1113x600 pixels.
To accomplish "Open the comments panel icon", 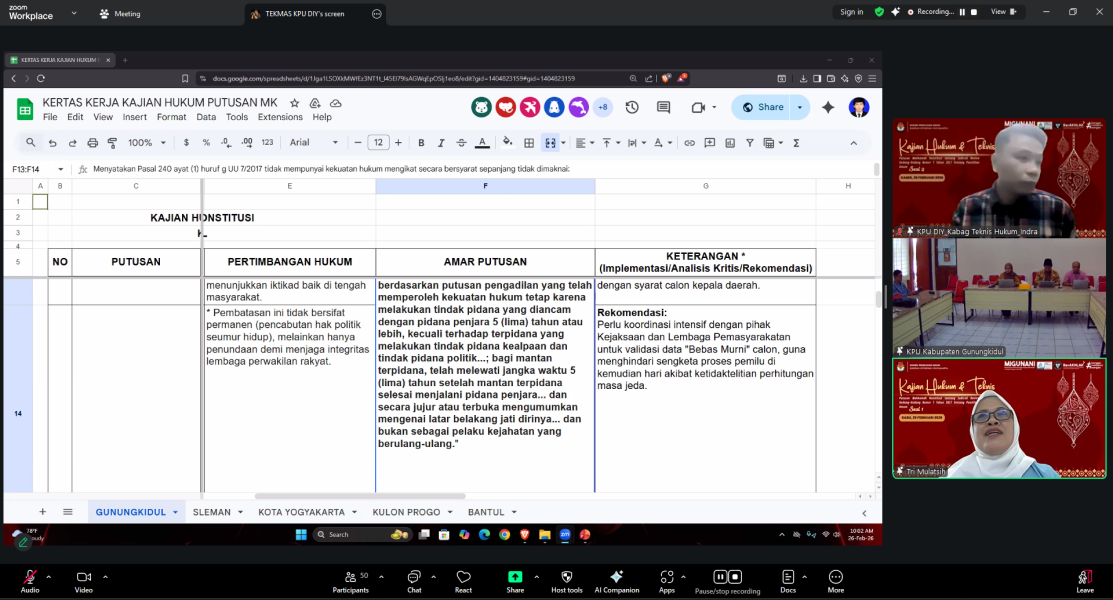I will click(x=663, y=107).
